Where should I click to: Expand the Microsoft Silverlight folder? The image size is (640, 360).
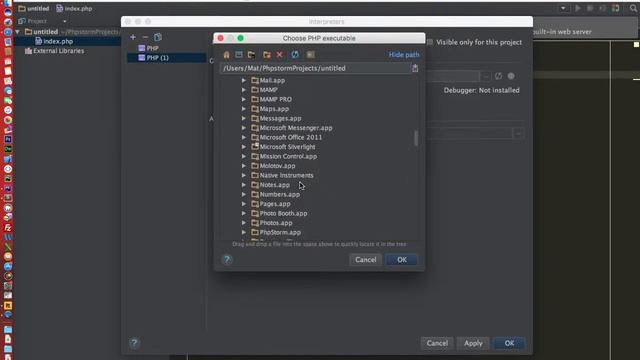point(244,147)
